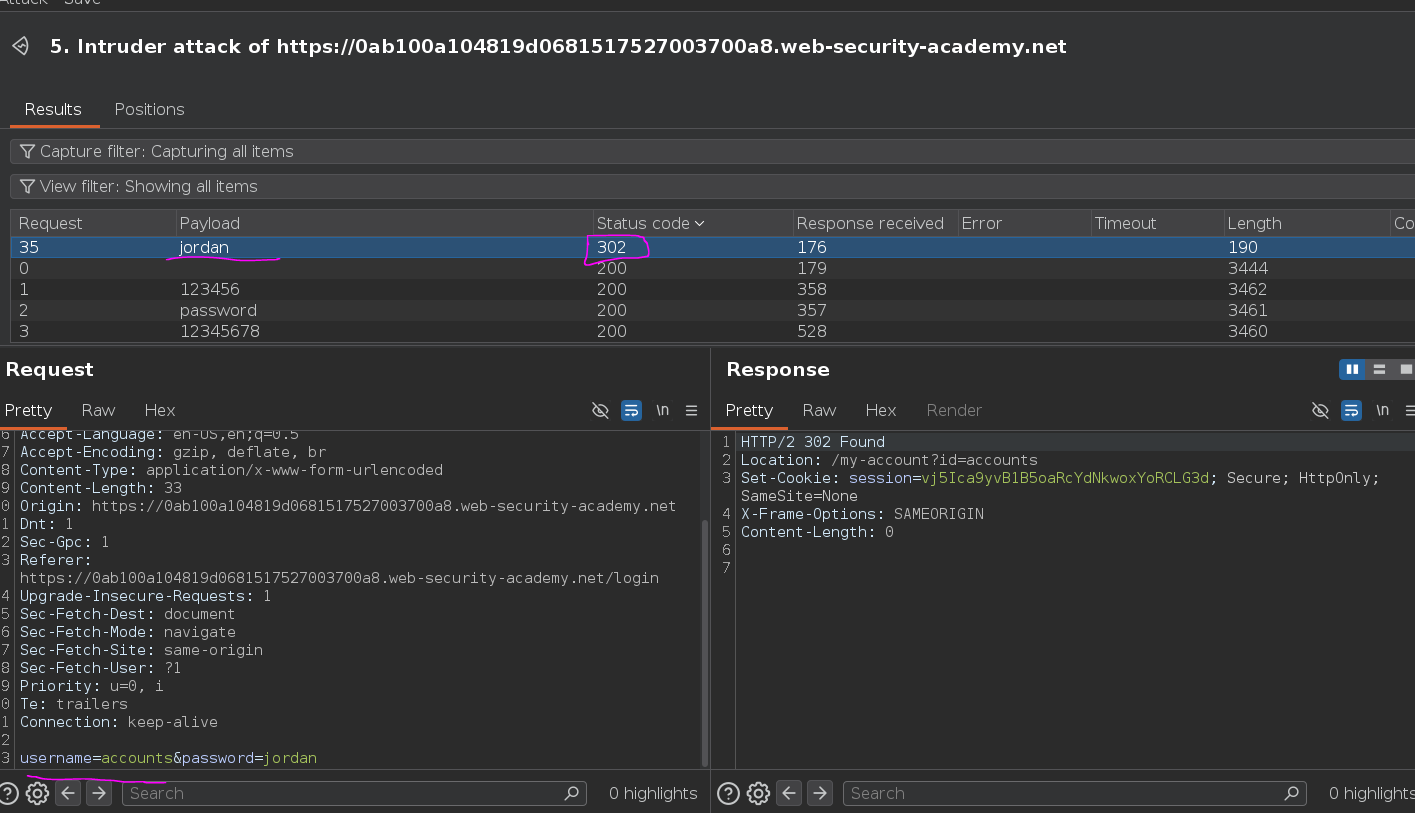Select side-by-side layout icon
This screenshot has width=1415, height=813.
coord(1352,369)
